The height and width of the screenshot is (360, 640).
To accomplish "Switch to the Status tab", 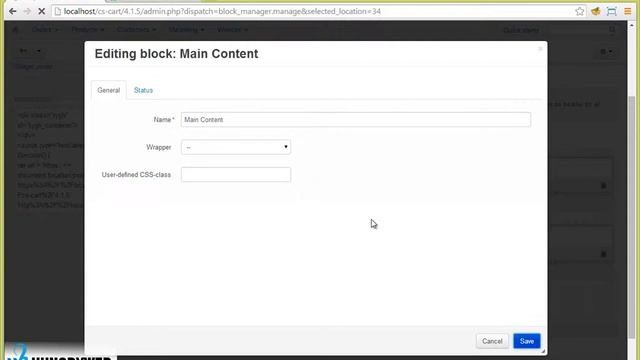I will [x=143, y=90].
